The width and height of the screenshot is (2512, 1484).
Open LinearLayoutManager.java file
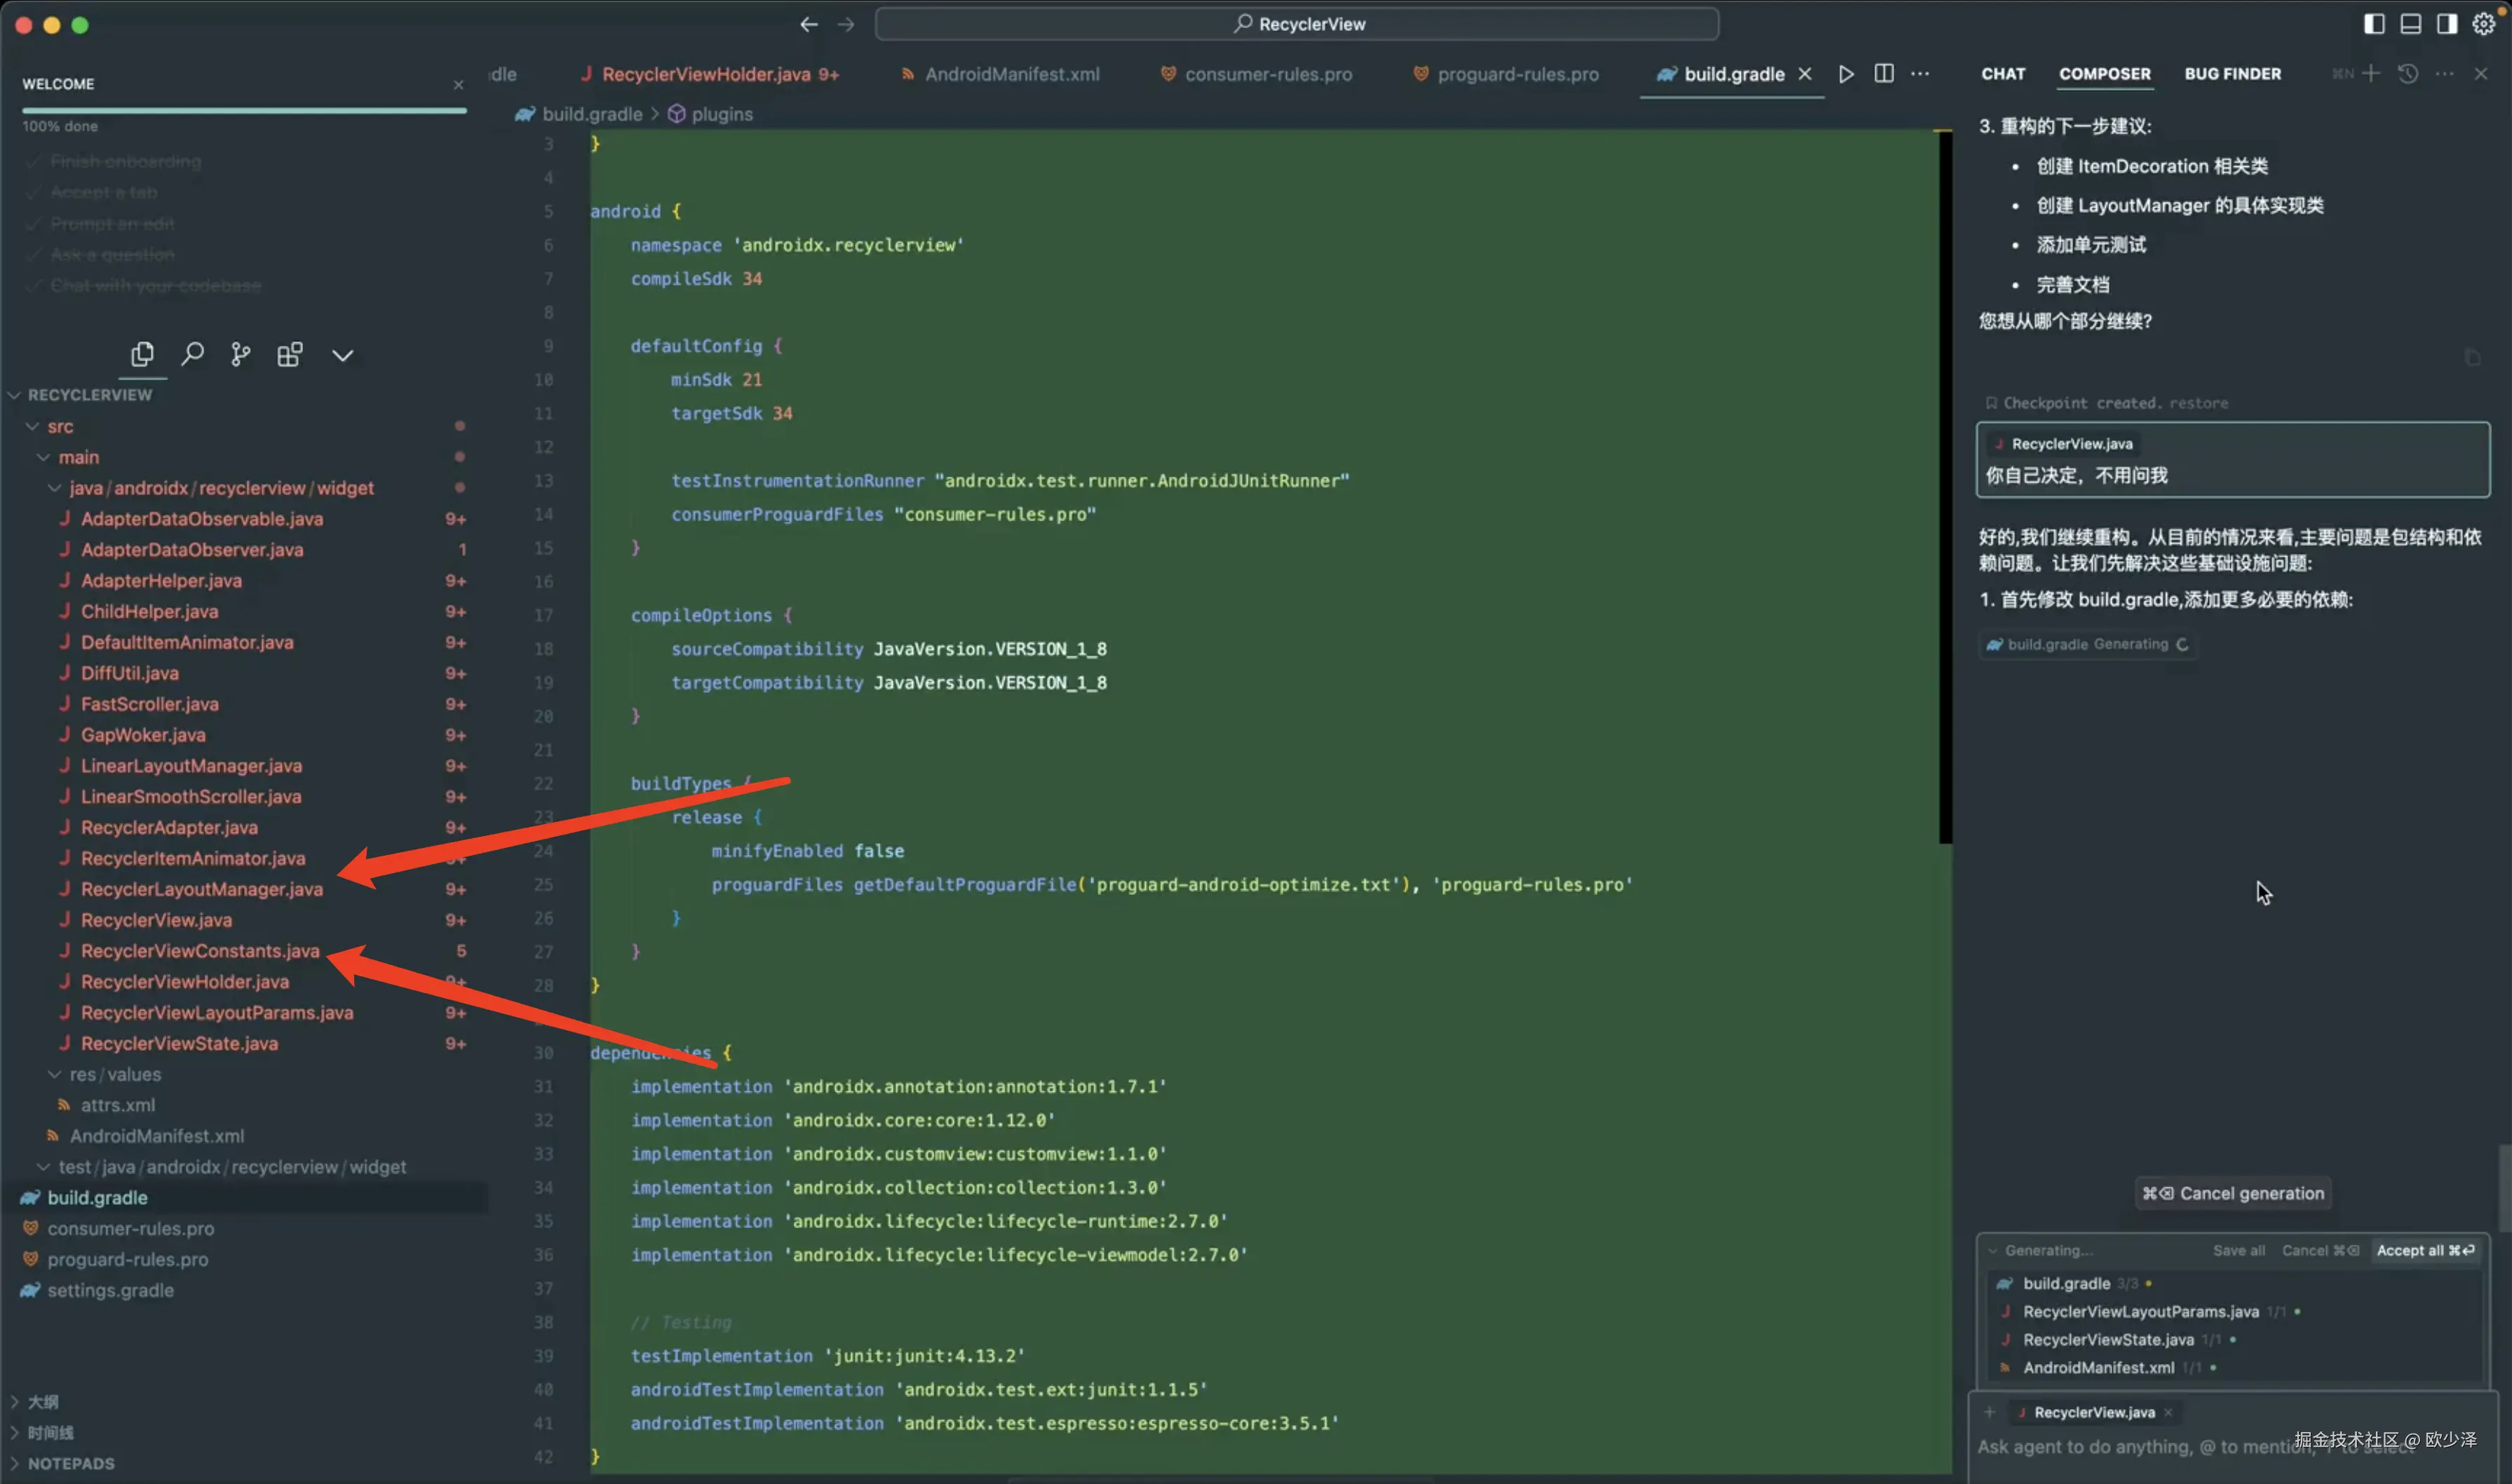pyautogui.click(x=191, y=766)
